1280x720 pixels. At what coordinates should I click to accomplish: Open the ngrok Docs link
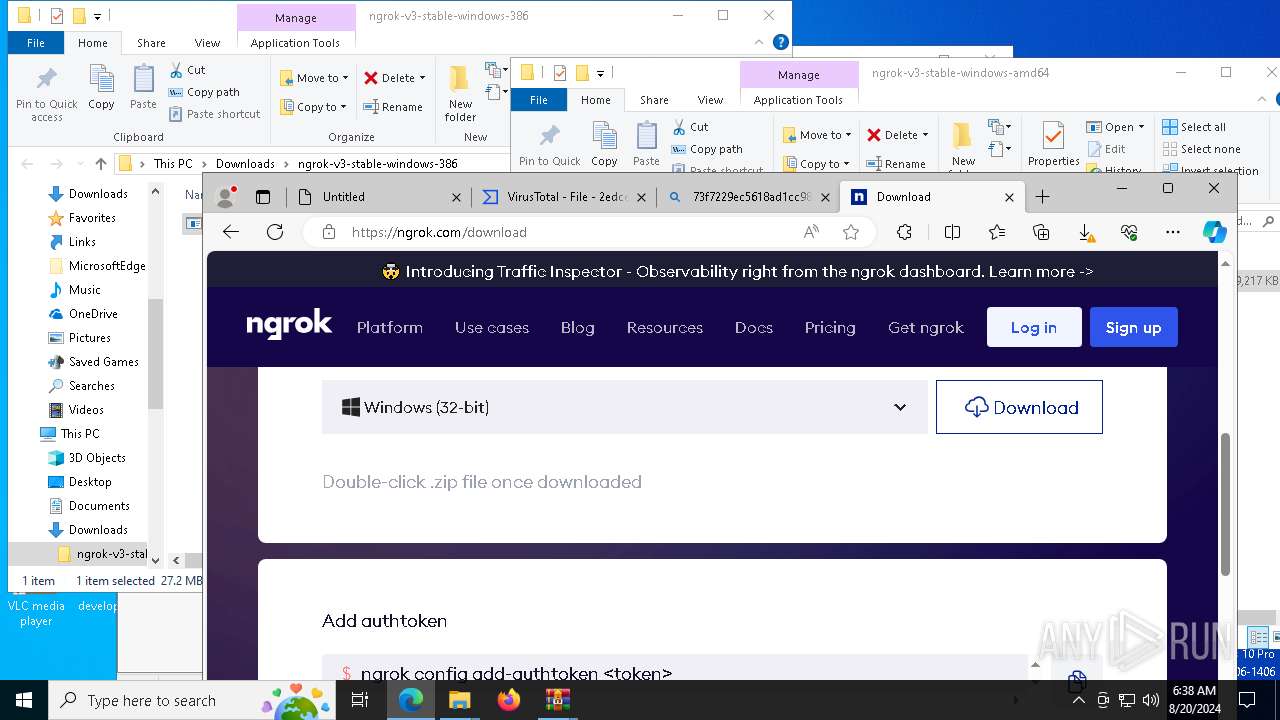pos(754,327)
